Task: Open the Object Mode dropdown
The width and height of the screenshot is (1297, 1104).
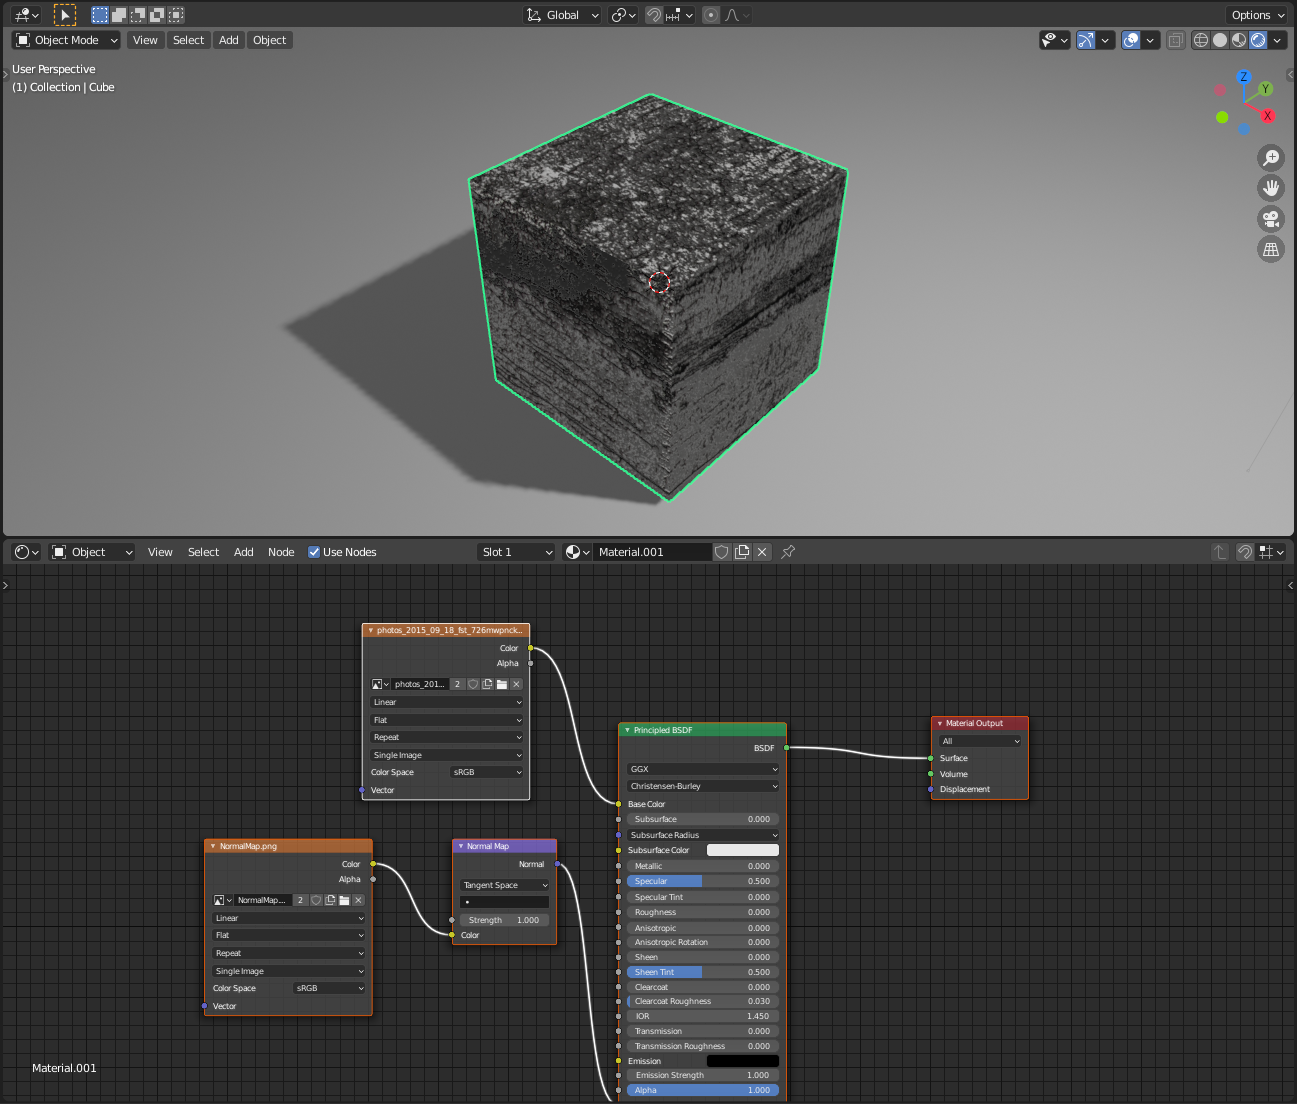Action: point(65,40)
